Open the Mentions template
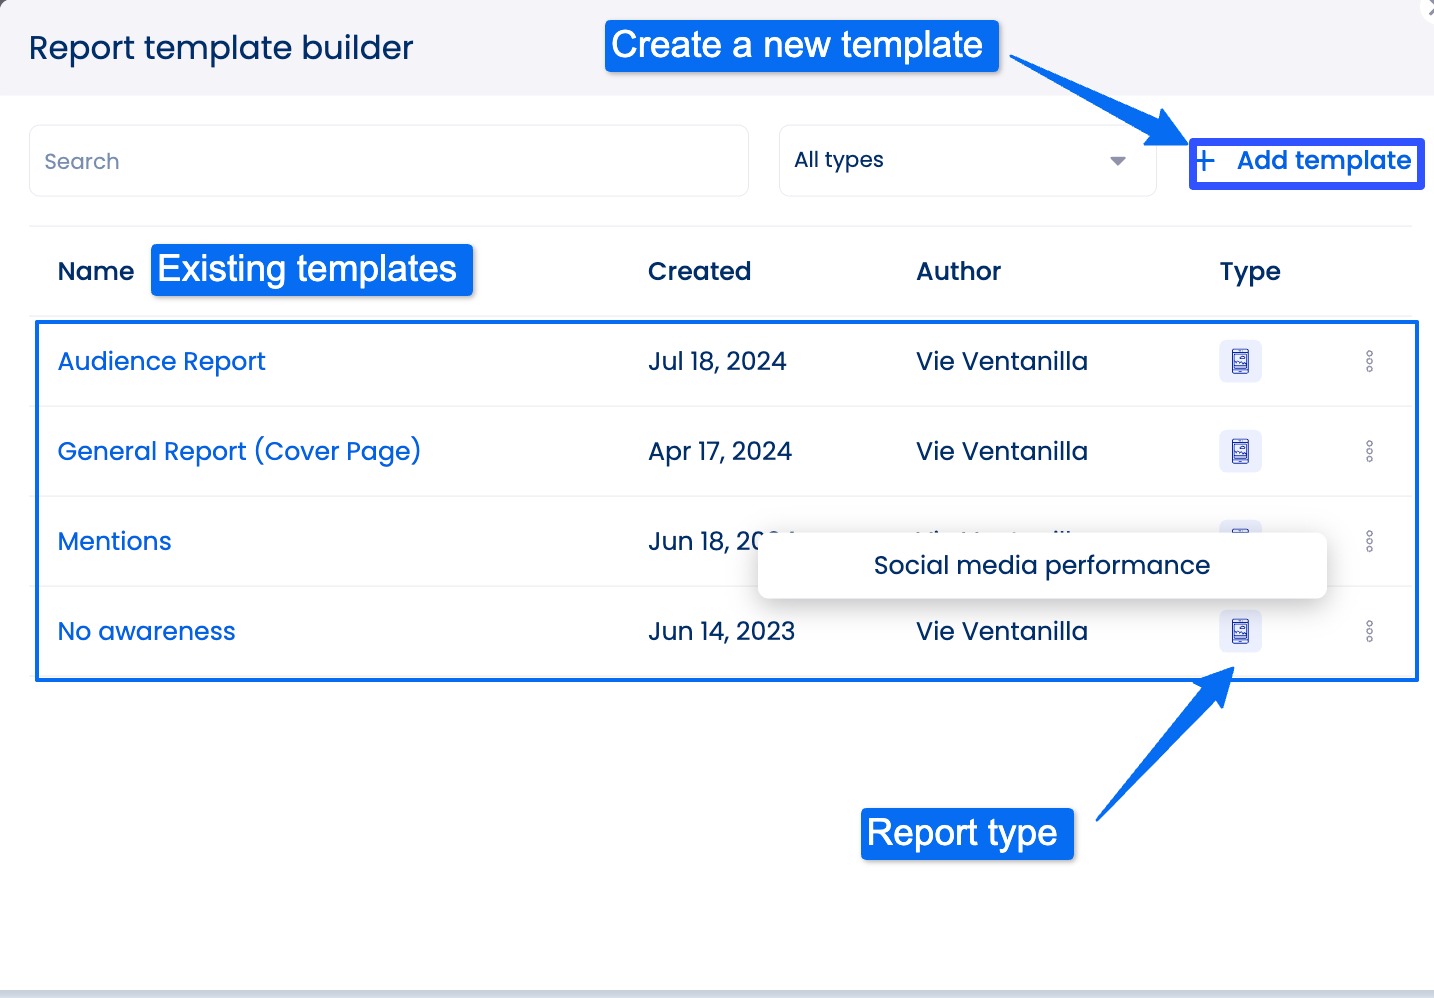1434x998 pixels. pos(114,541)
